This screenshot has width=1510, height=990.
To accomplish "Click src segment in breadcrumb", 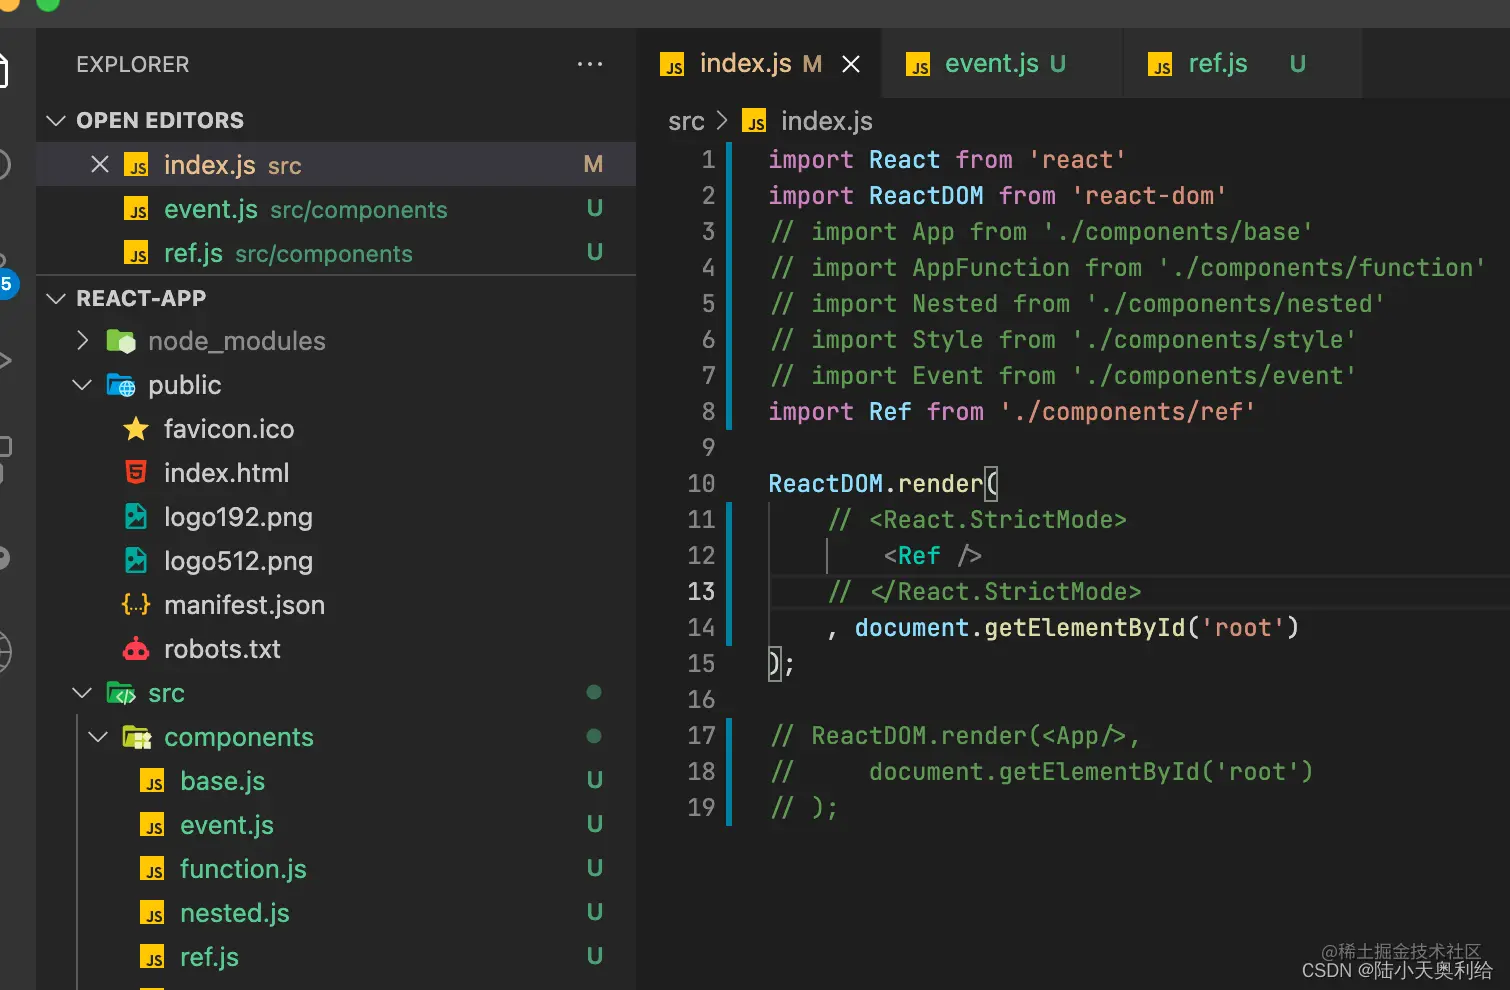I will tap(686, 122).
